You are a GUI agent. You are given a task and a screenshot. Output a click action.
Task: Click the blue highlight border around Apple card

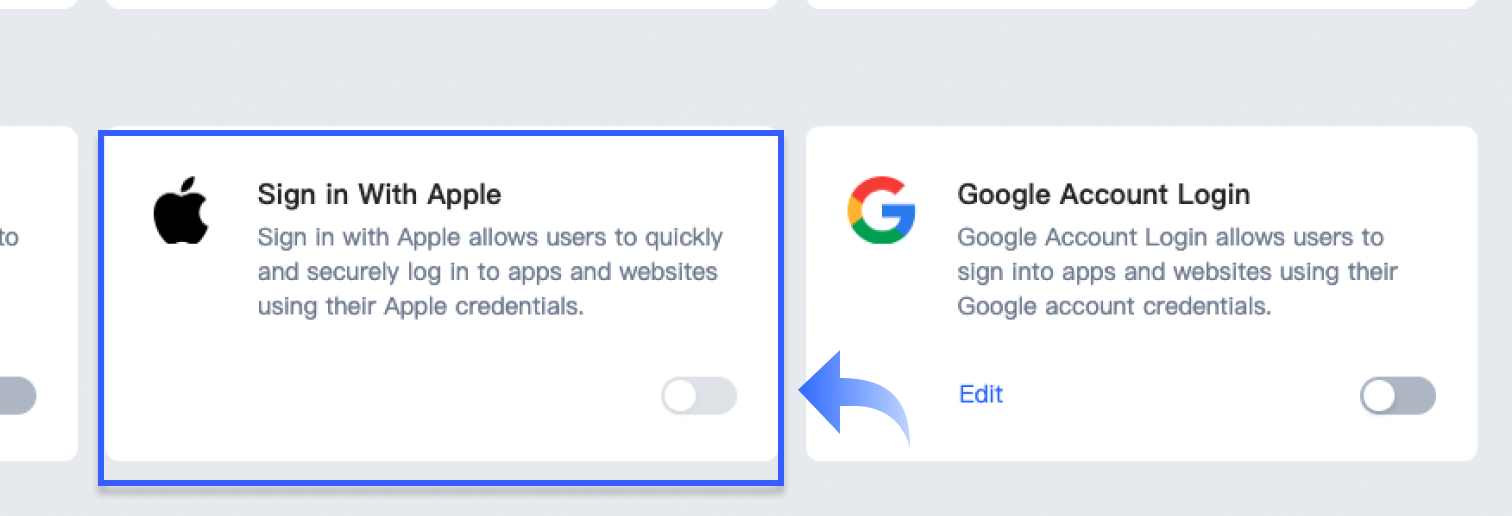click(441, 132)
